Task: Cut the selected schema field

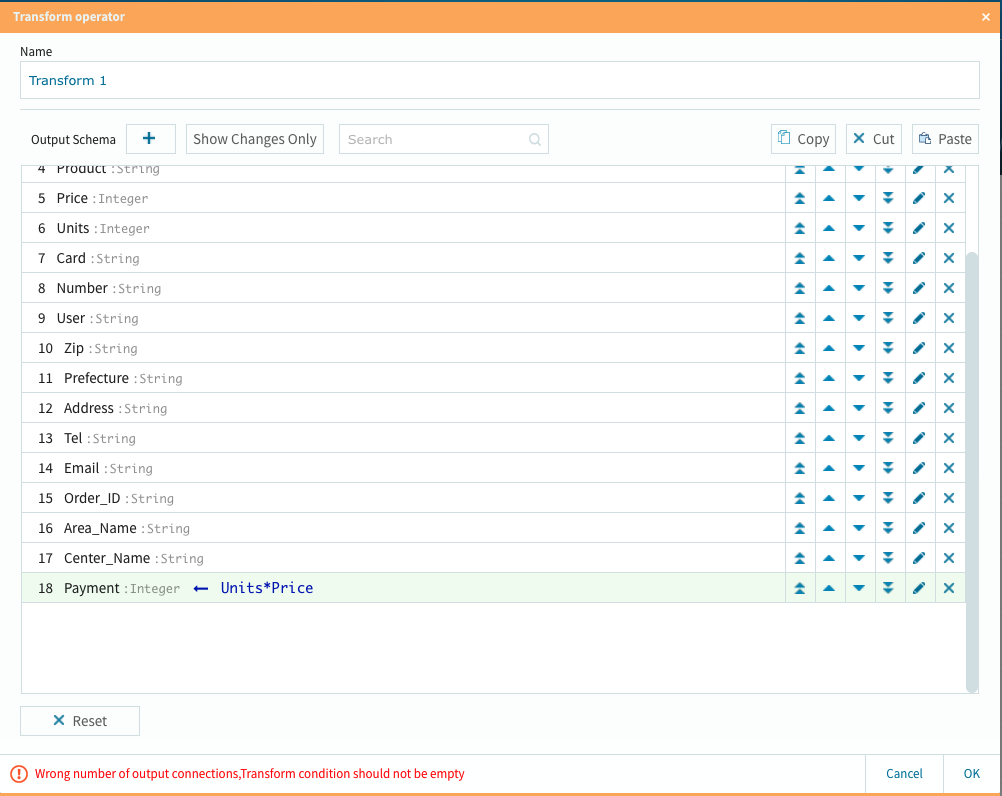Action: click(x=874, y=139)
